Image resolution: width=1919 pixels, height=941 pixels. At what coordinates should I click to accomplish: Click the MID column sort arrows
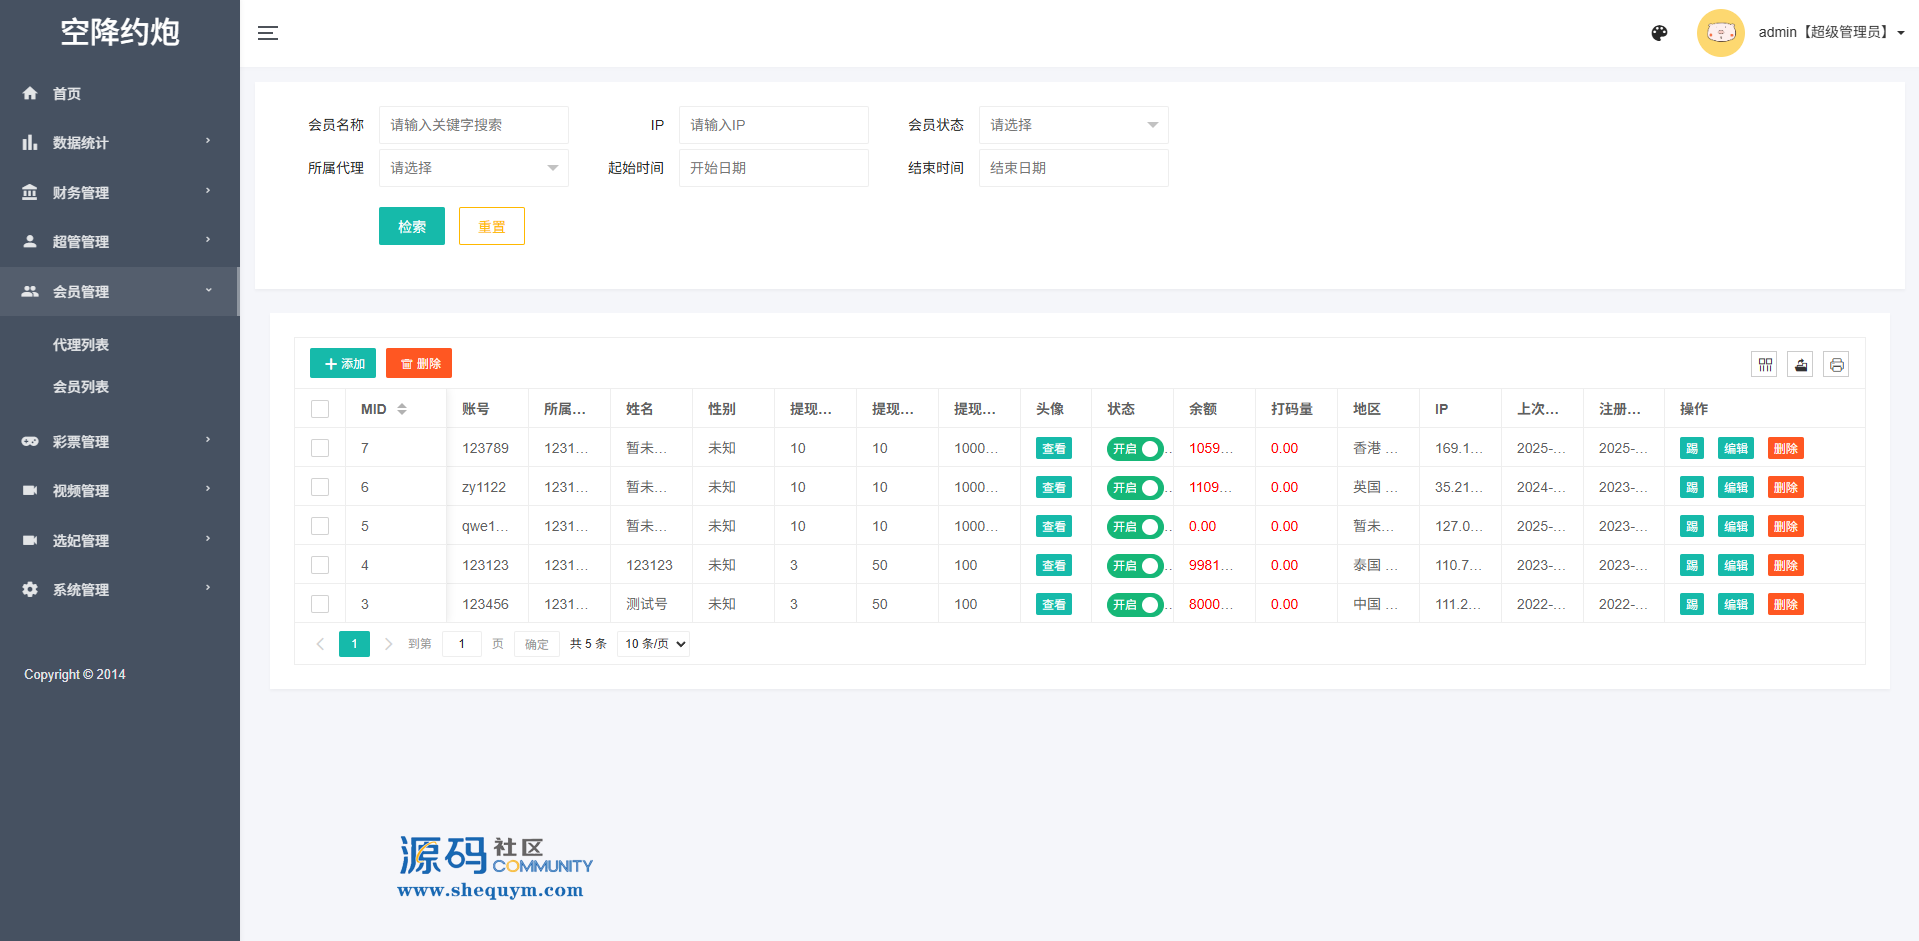click(402, 409)
